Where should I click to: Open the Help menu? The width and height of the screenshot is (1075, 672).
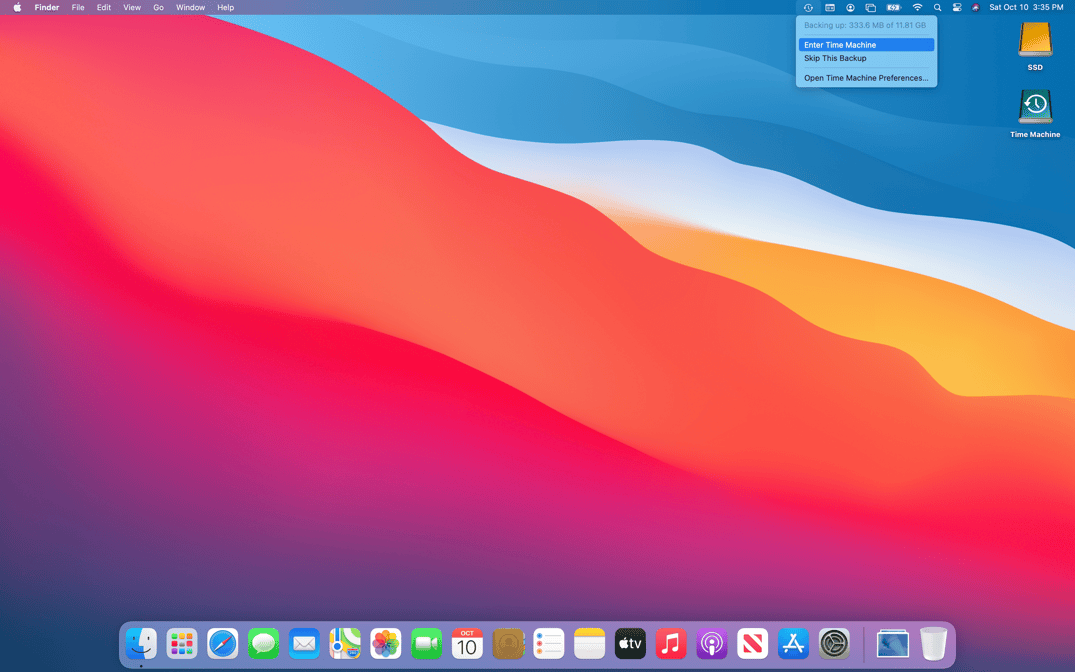[226, 8]
